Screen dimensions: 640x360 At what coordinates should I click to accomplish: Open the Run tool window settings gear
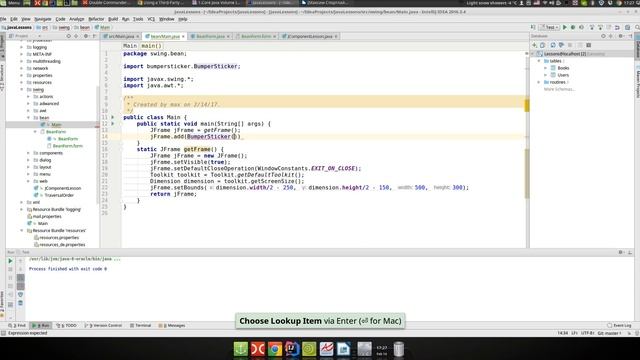pos(620,252)
